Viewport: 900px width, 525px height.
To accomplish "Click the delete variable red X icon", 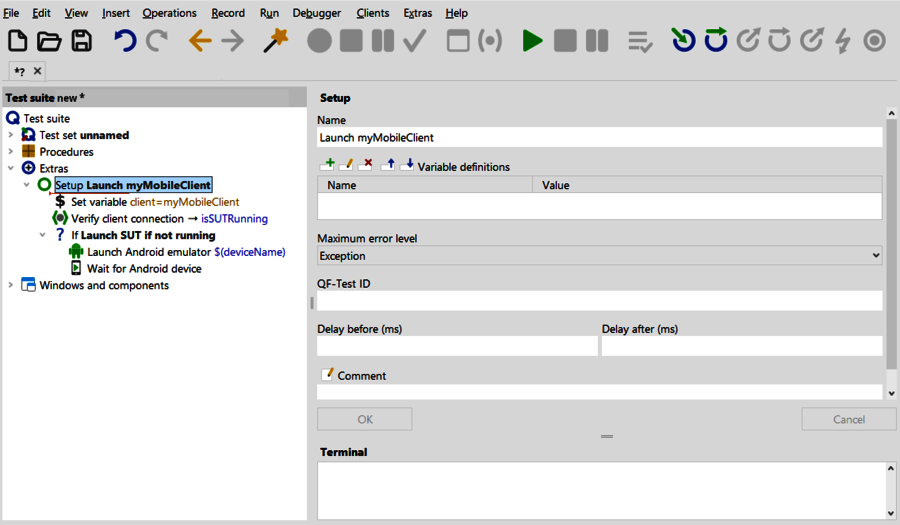I will pos(366,165).
